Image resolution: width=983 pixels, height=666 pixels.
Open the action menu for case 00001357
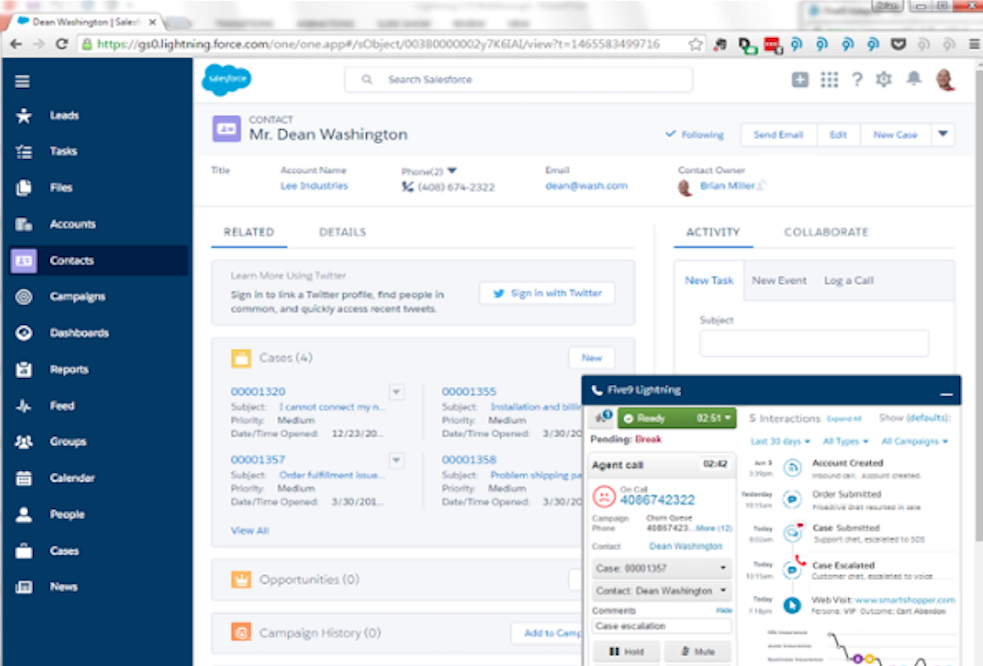pyautogui.click(x=396, y=460)
